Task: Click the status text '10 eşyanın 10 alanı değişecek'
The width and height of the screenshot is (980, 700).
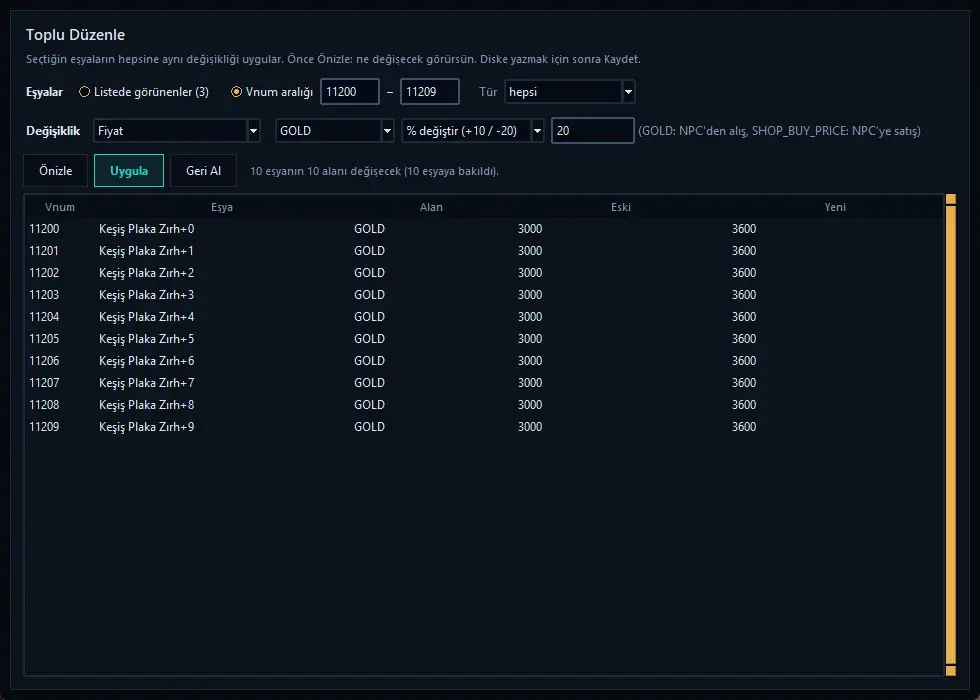Action: 326,171
